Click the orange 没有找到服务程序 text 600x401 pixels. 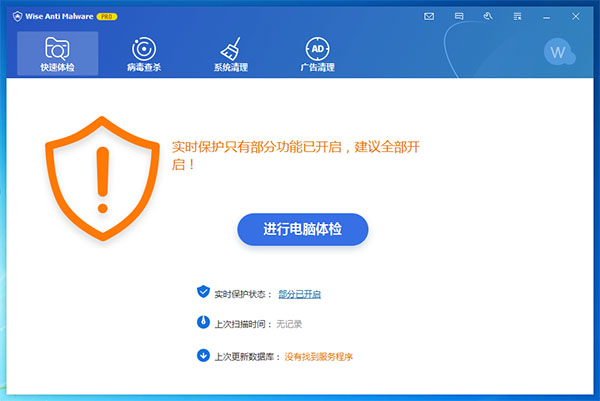click(x=319, y=356)
